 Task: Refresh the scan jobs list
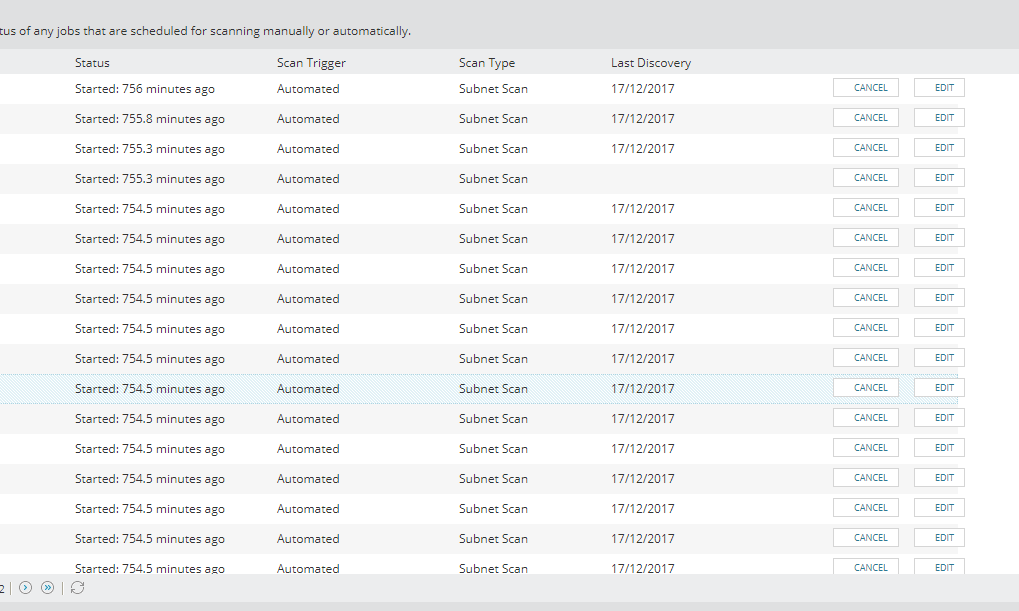pos(77,588)
